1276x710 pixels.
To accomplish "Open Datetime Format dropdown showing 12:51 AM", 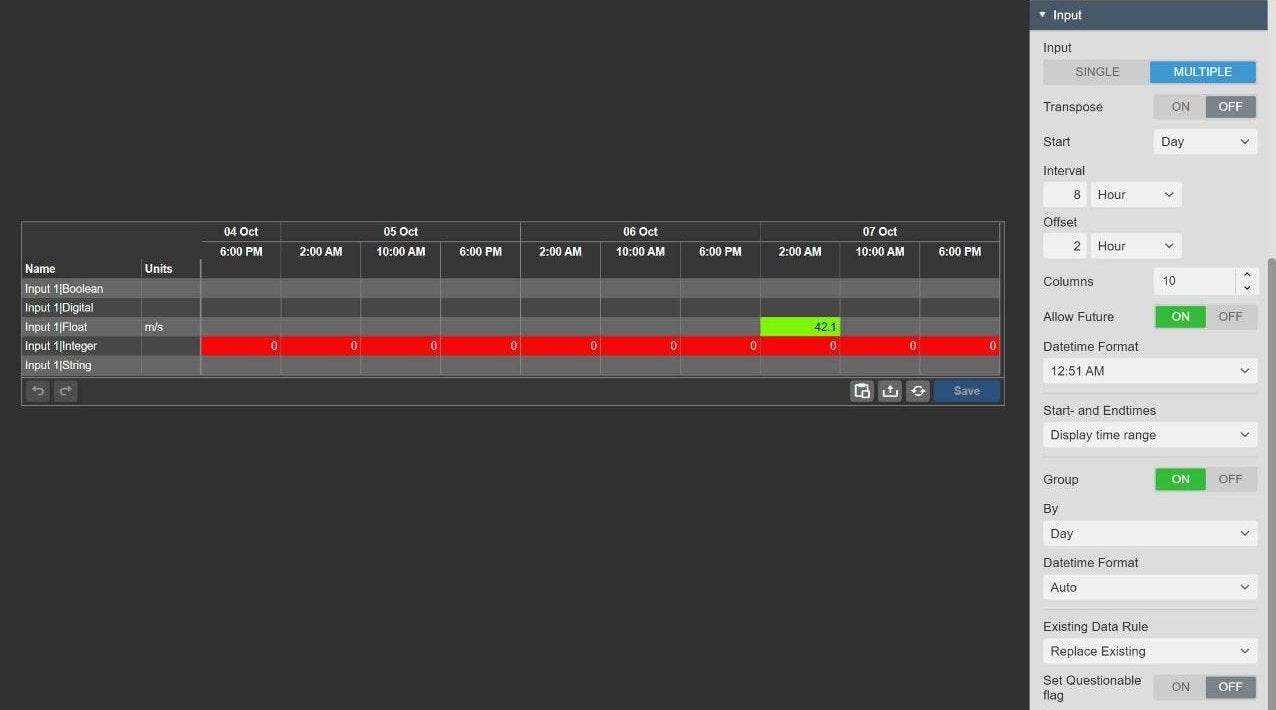I will click(x=1150, y=371).
